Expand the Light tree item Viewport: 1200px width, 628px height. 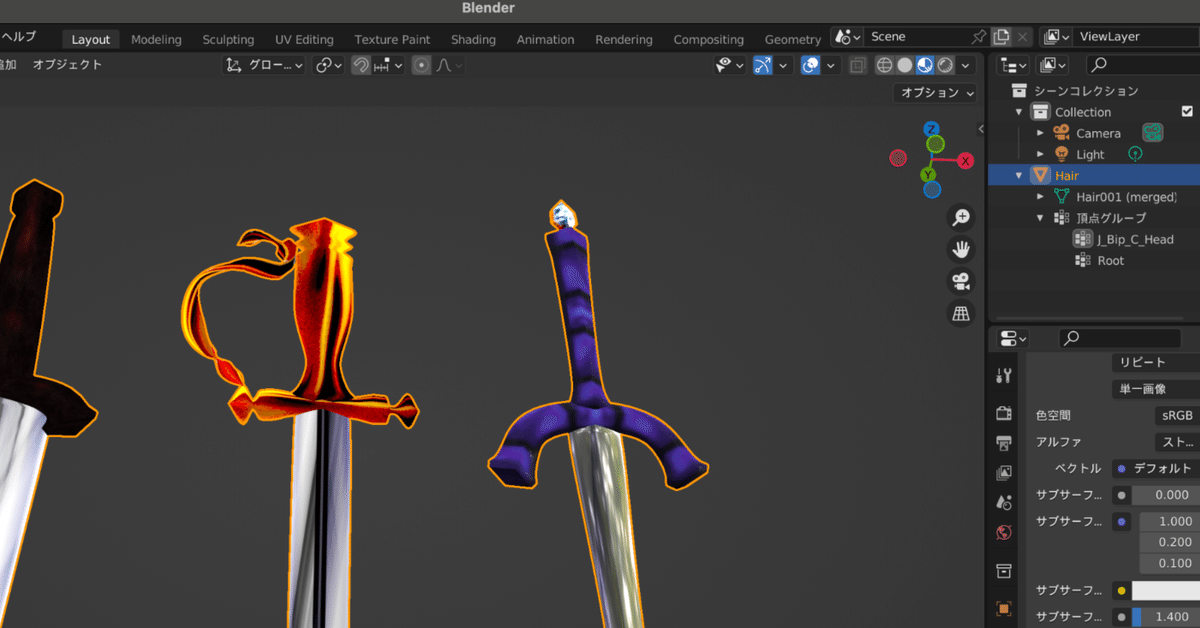coord(1040,154)
